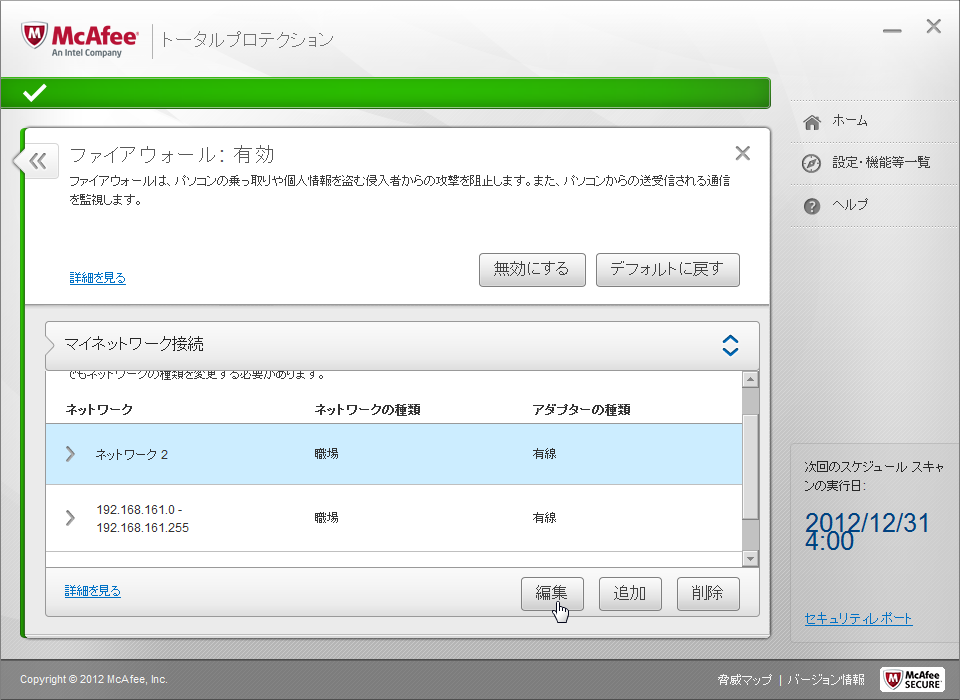Collapse the マイネットワーク接続 section
Screen dimensions: 960x700
730,345
